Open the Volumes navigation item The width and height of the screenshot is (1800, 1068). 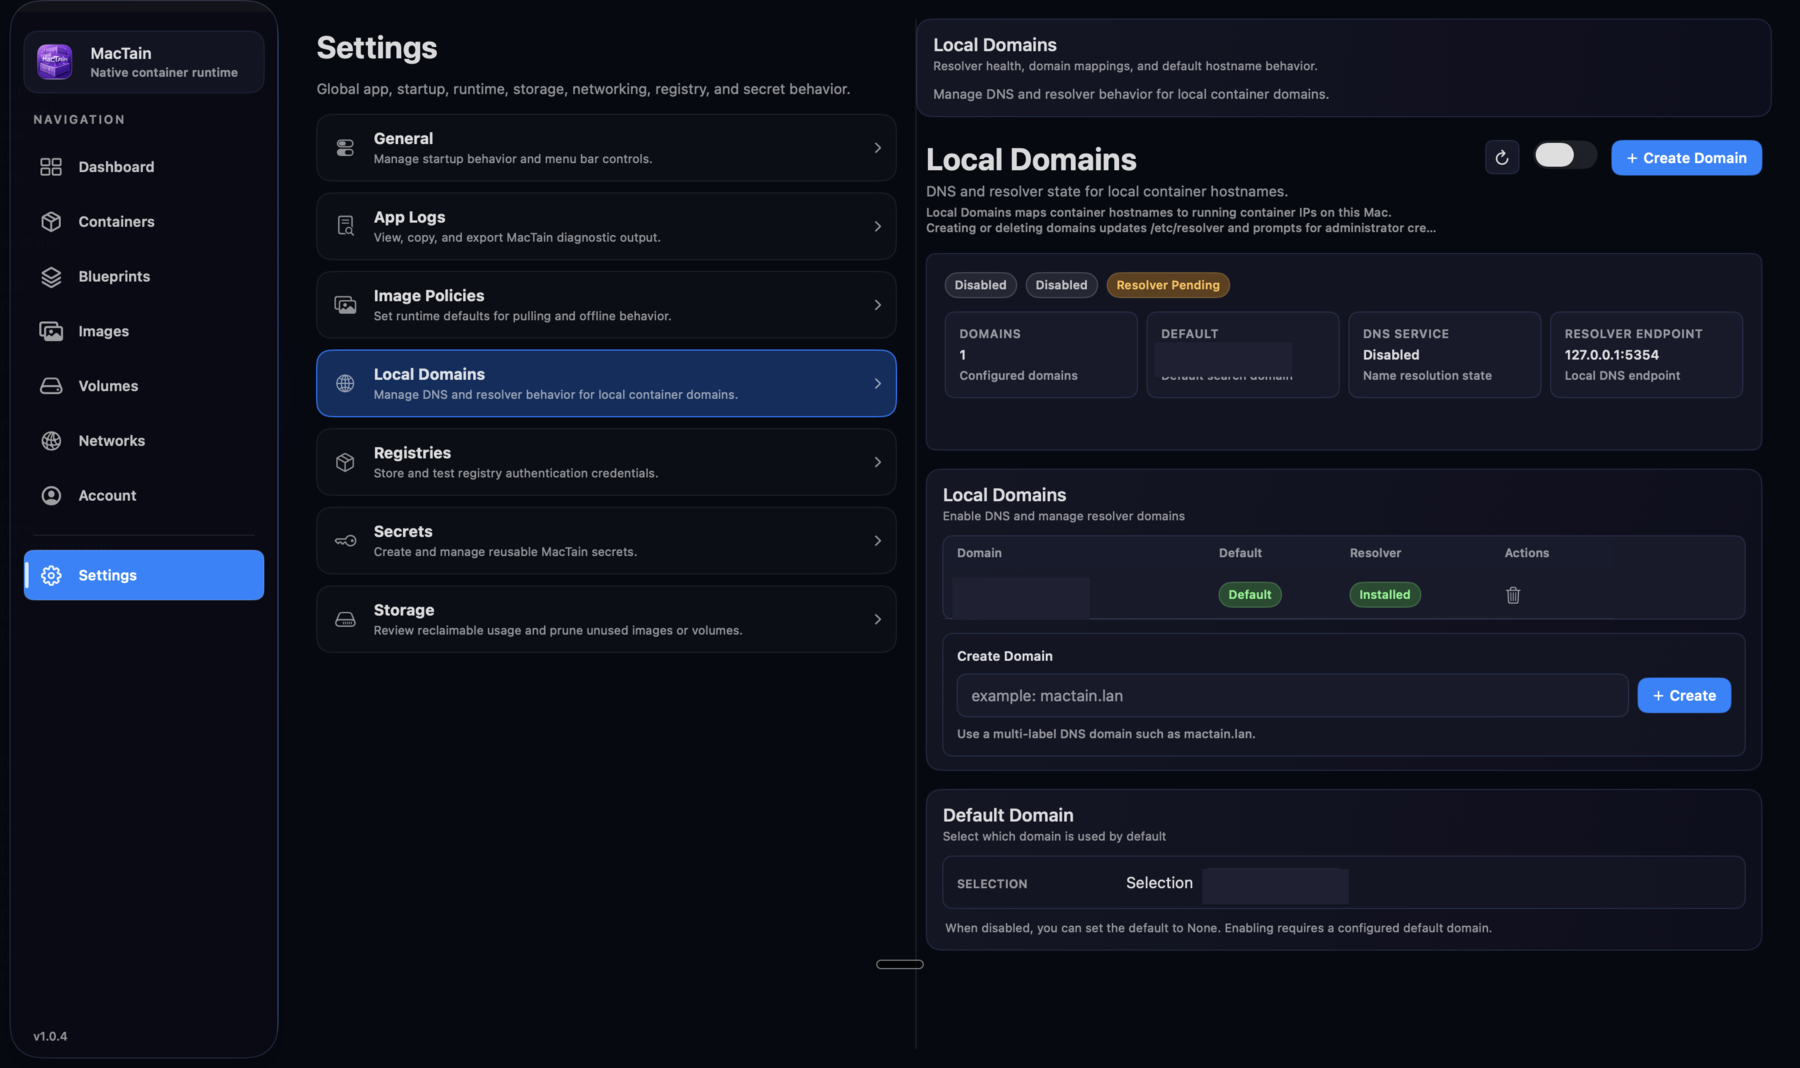(x=144, y=386)
